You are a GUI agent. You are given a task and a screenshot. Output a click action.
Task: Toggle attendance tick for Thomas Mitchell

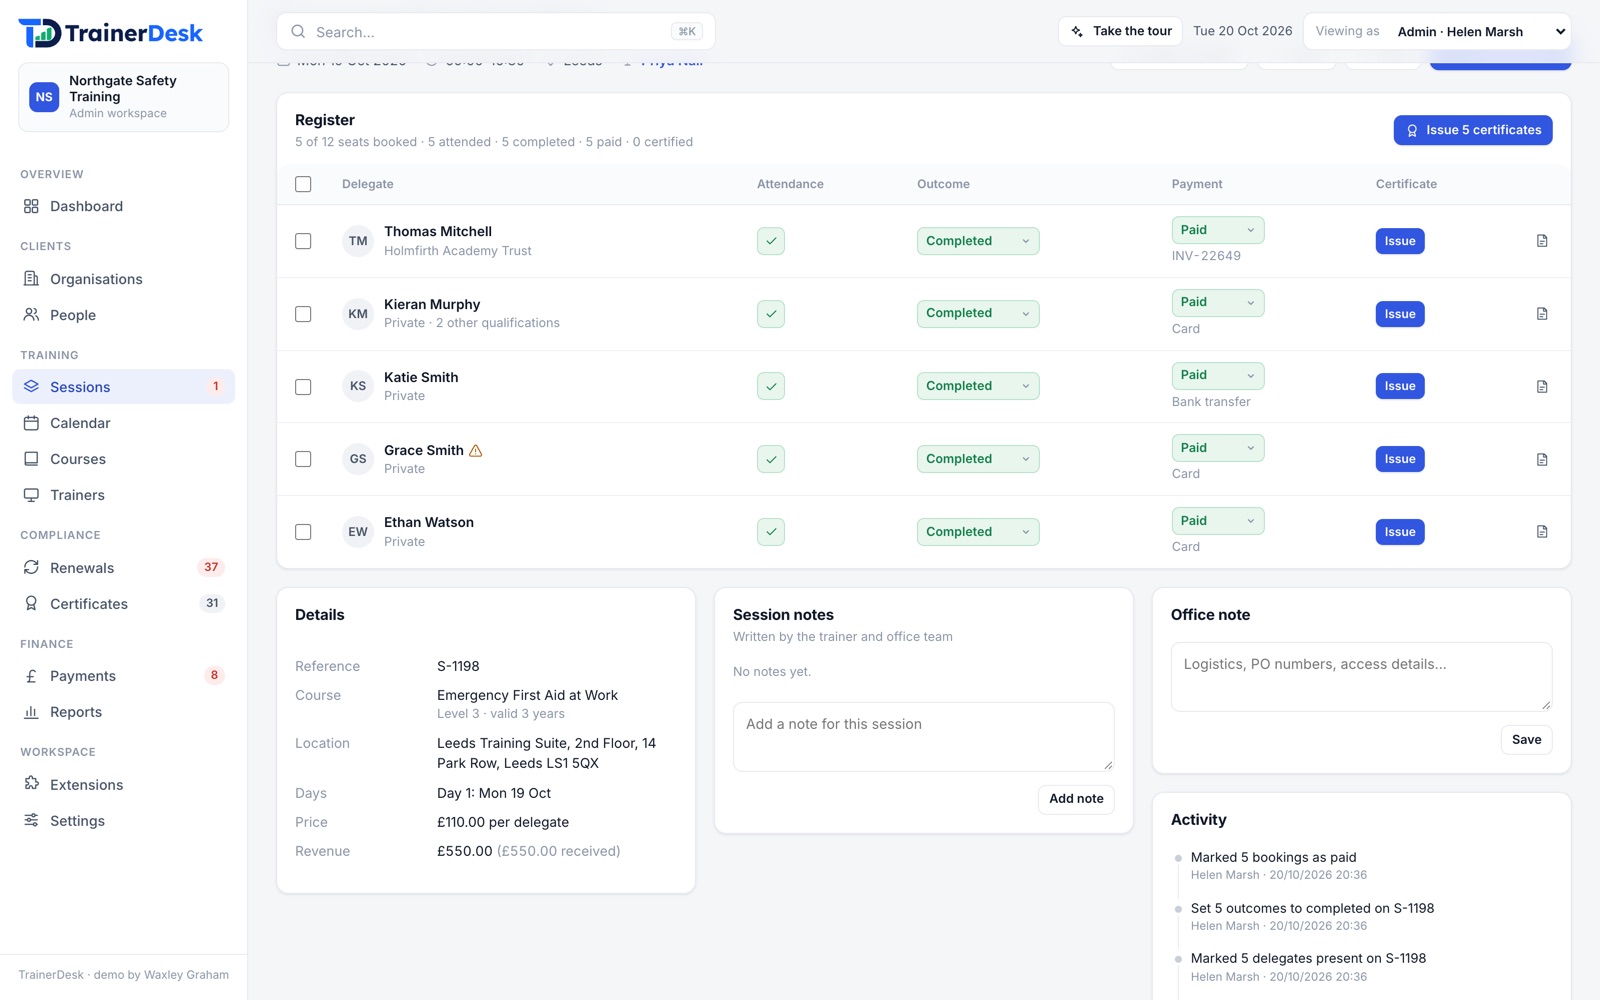pos(771,241)
